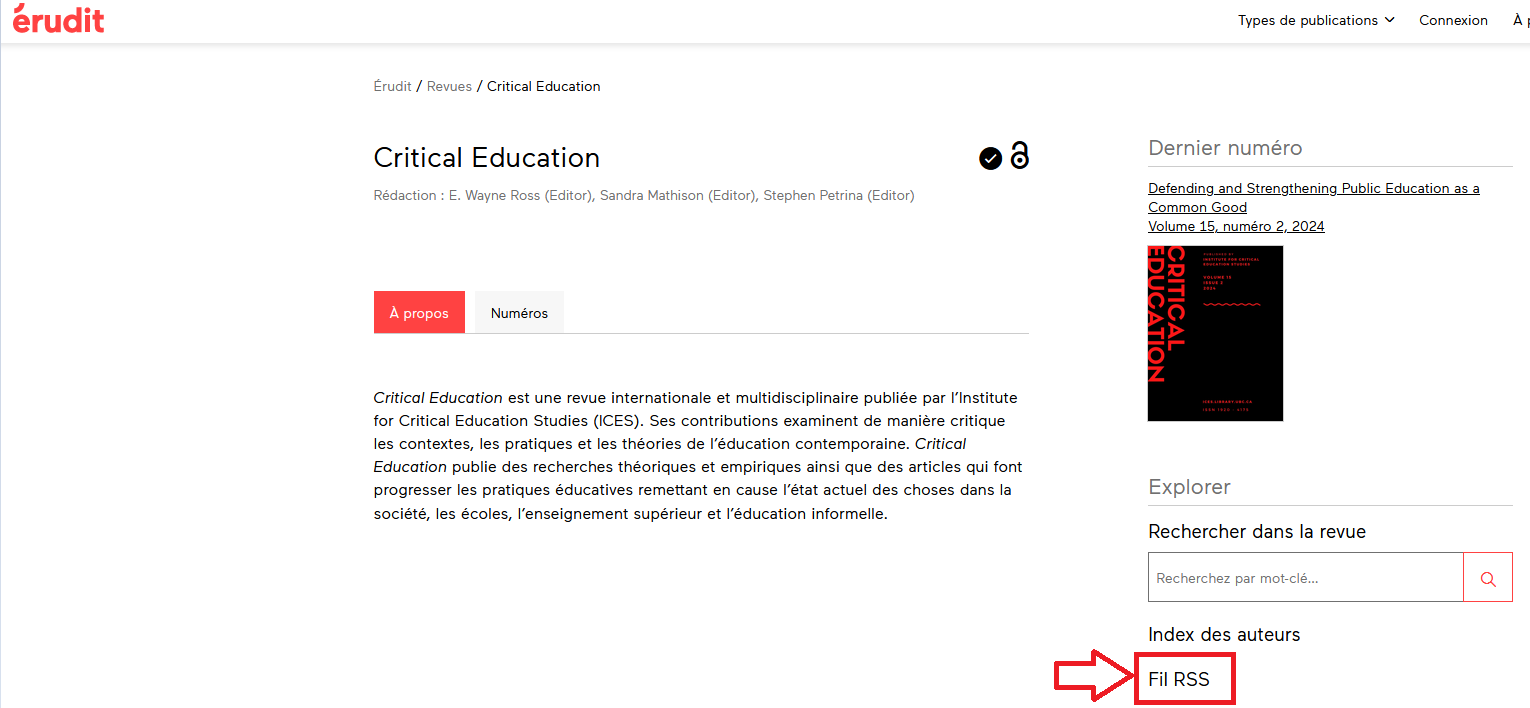Click the keyword search input field

[x=1305, y=578]
